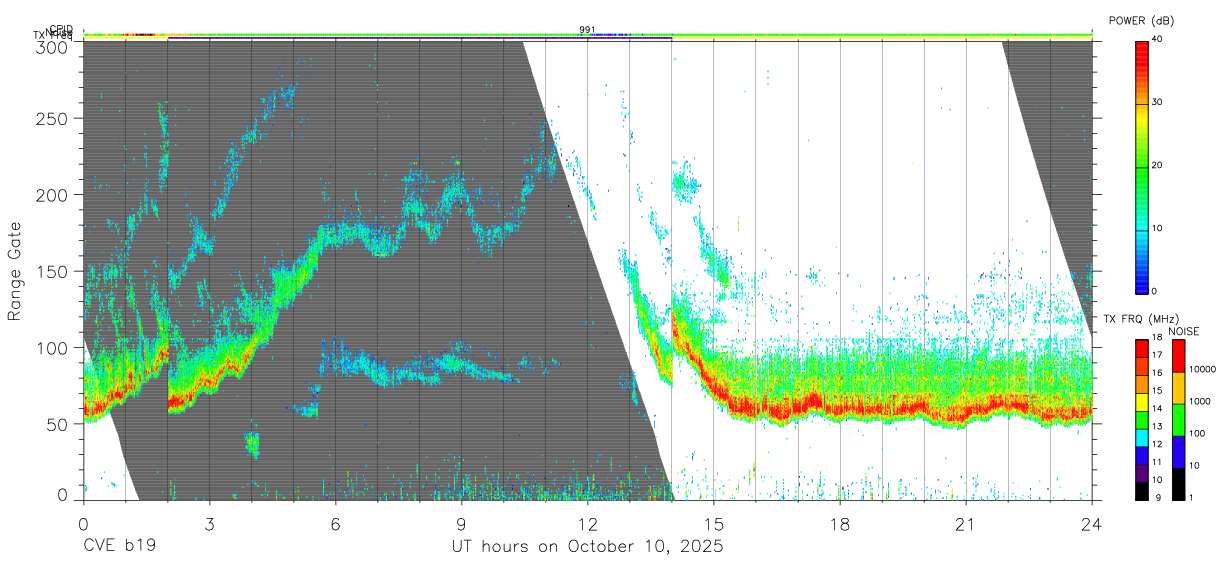The height and width of the screenshot is (567, 1228).
Task: Click the 100 tick on the Range Gate axis
Action: click(53, 348)
